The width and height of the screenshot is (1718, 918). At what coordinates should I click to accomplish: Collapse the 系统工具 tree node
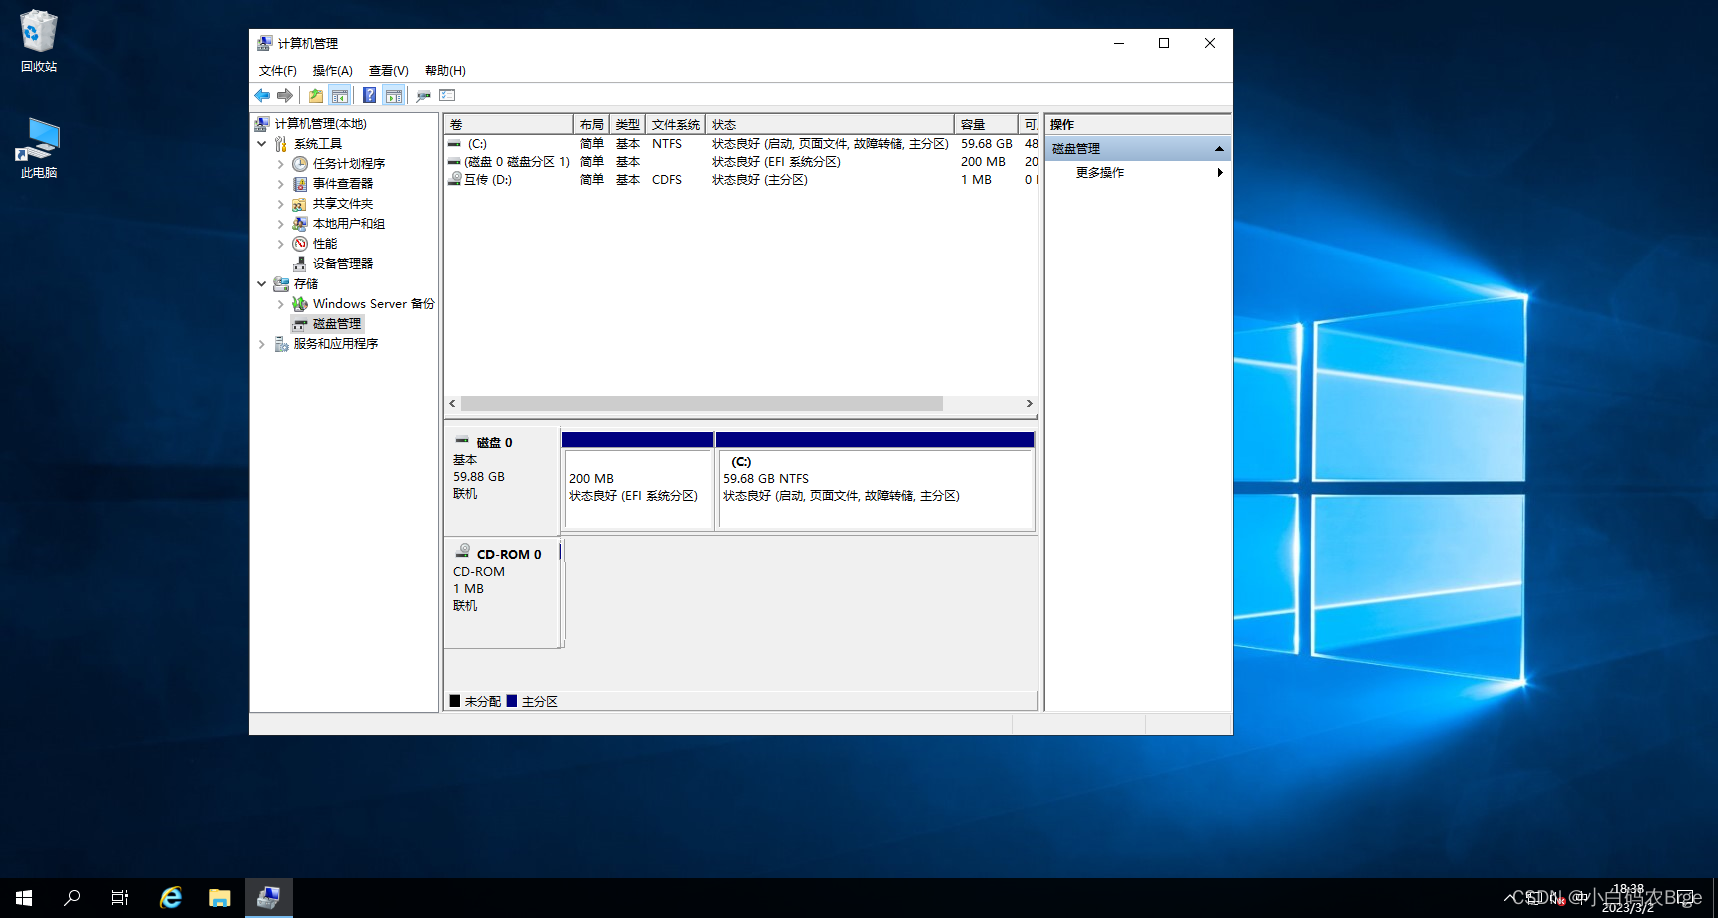coord(262,144)
